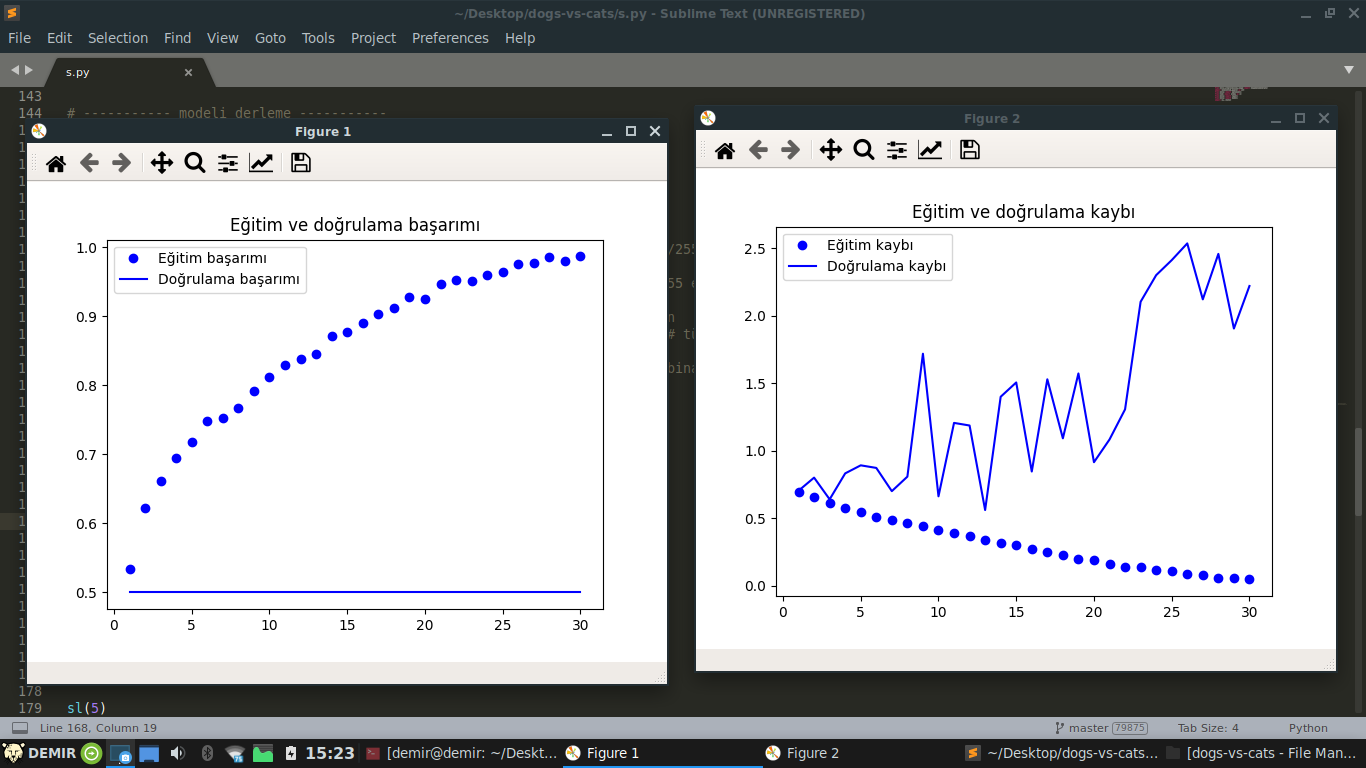This screenshot has width=1366, height=768.
Task: Click the green system monitor graph icon
Action: (262, 753)
